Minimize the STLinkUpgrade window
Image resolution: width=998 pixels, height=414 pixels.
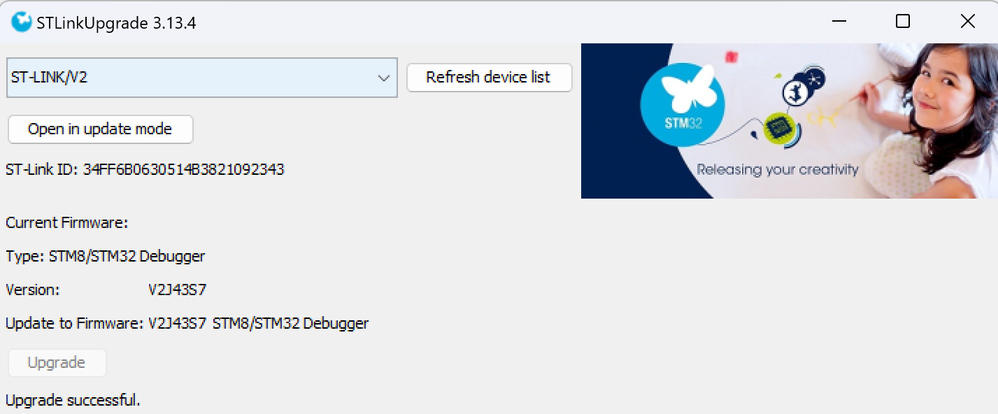tap(838, 21)
